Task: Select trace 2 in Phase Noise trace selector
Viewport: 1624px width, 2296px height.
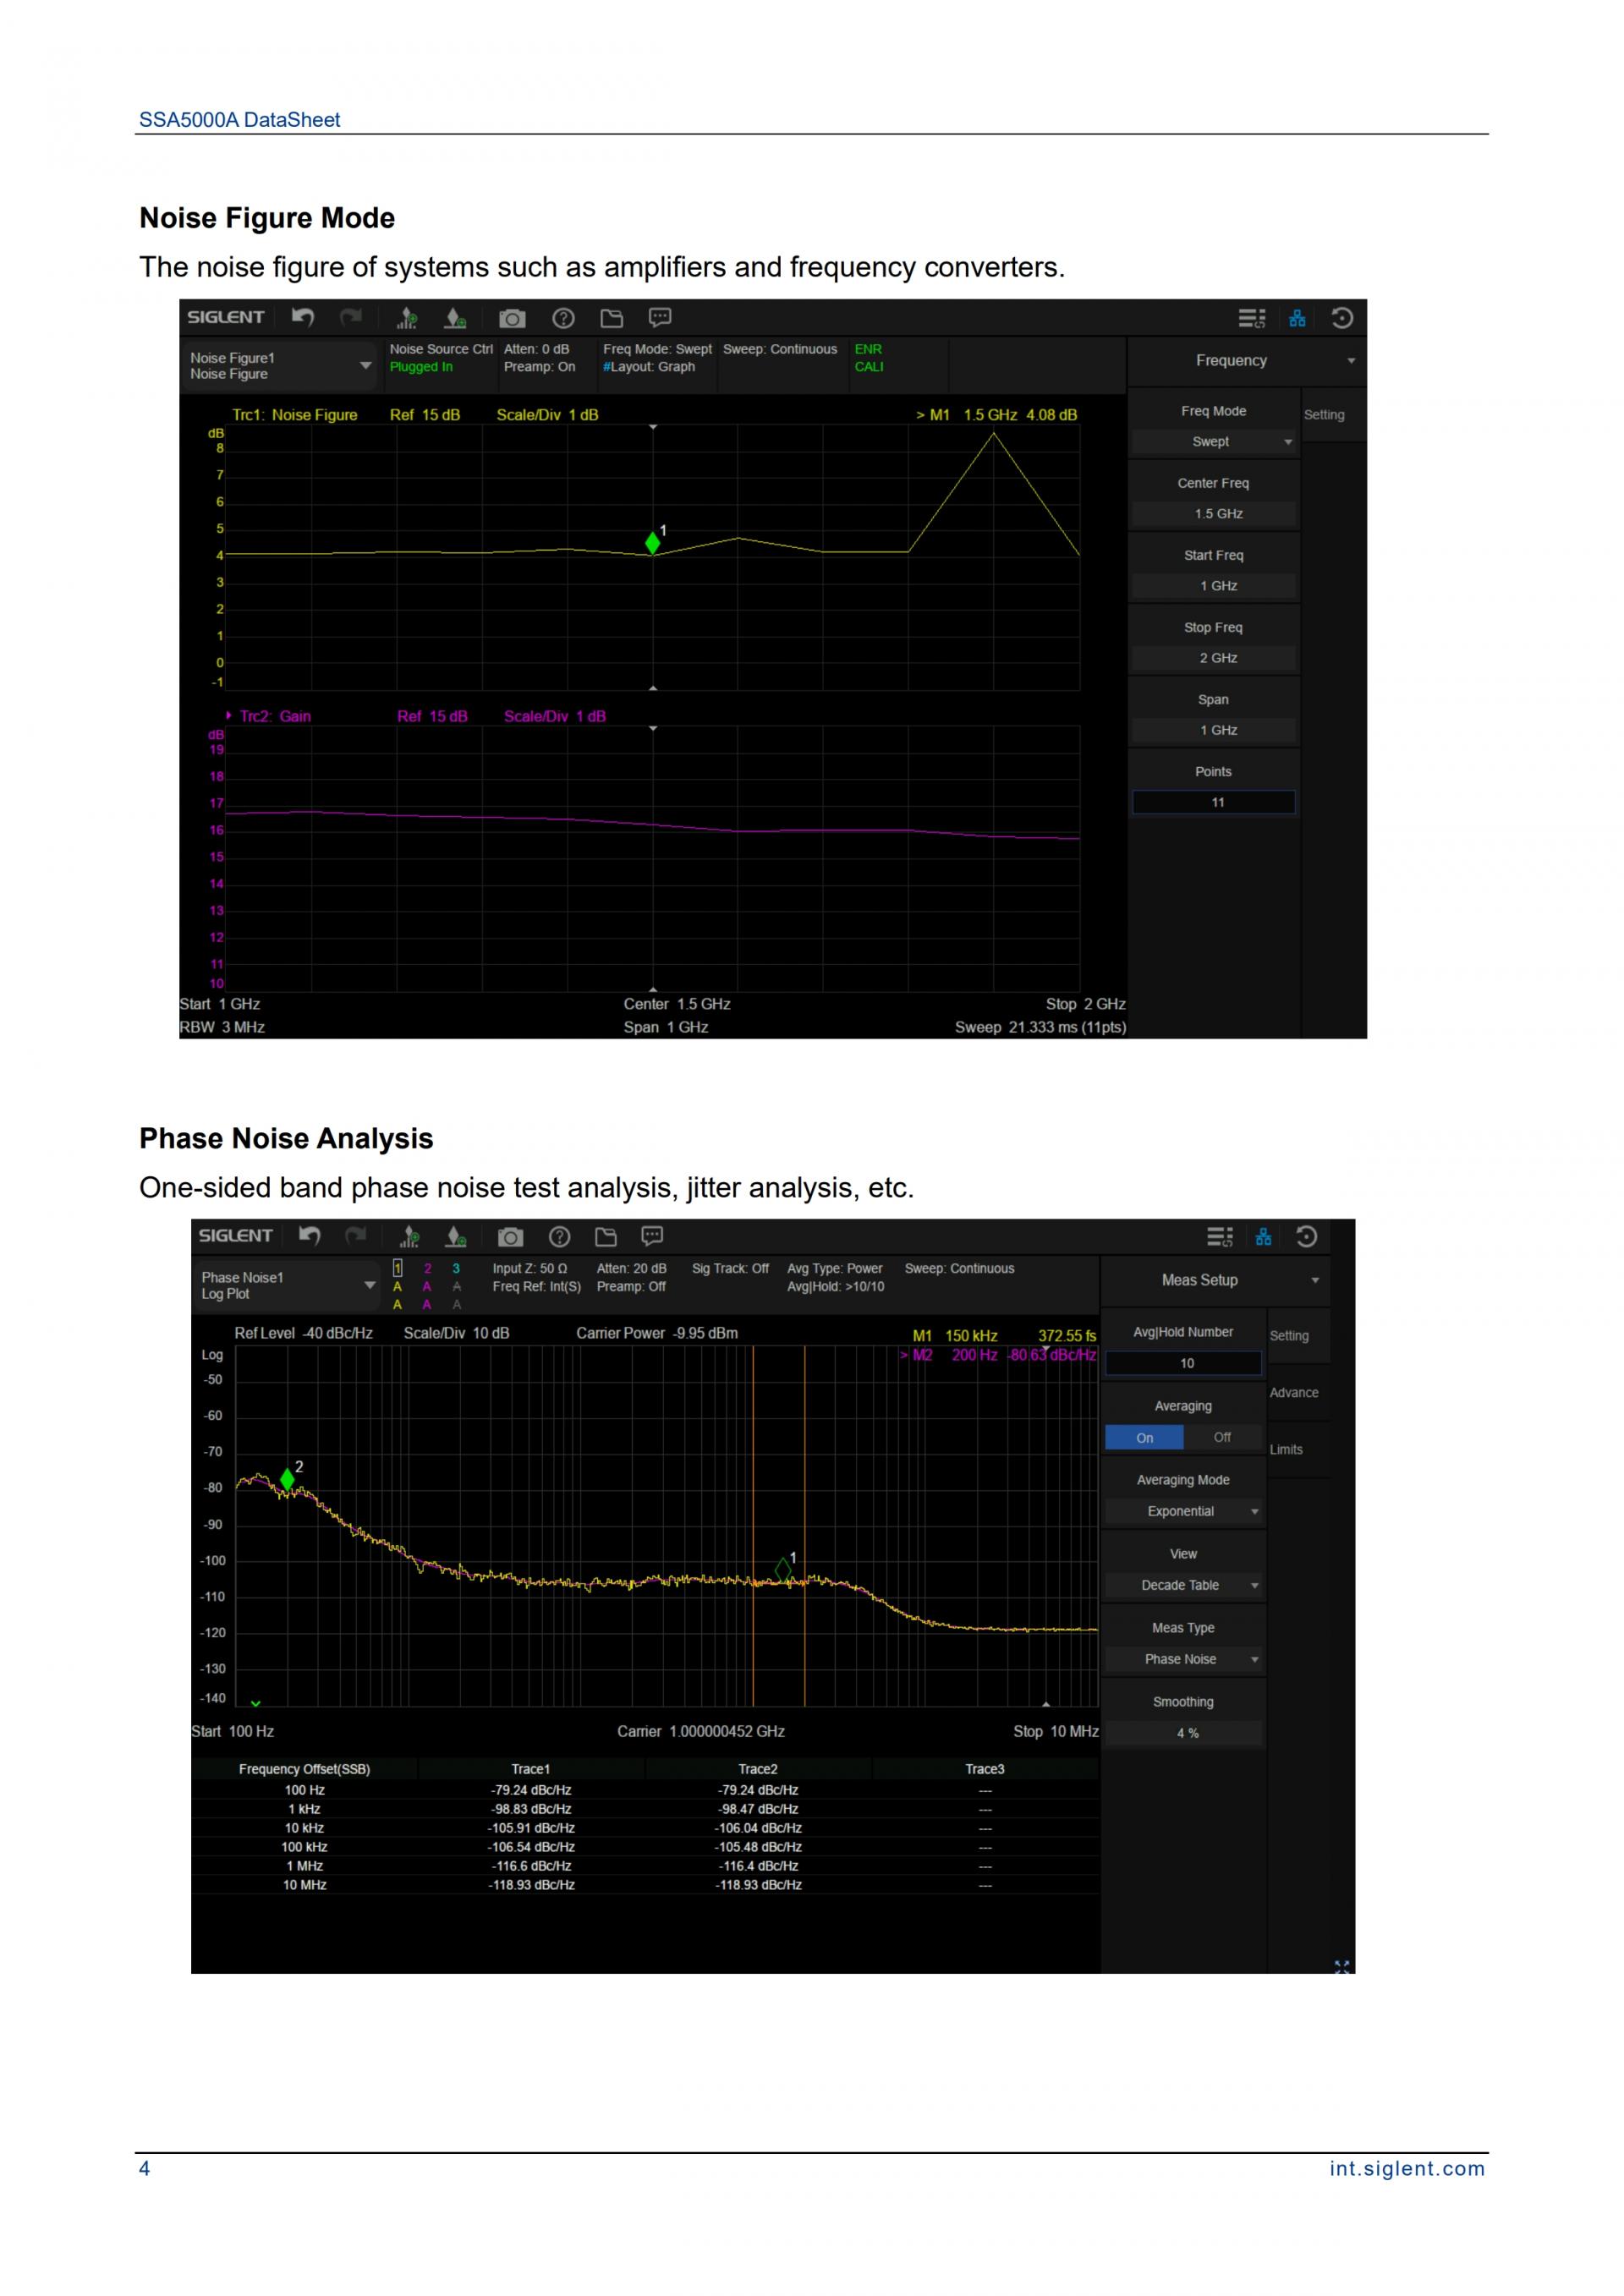Action: [x=427, y=1268]
